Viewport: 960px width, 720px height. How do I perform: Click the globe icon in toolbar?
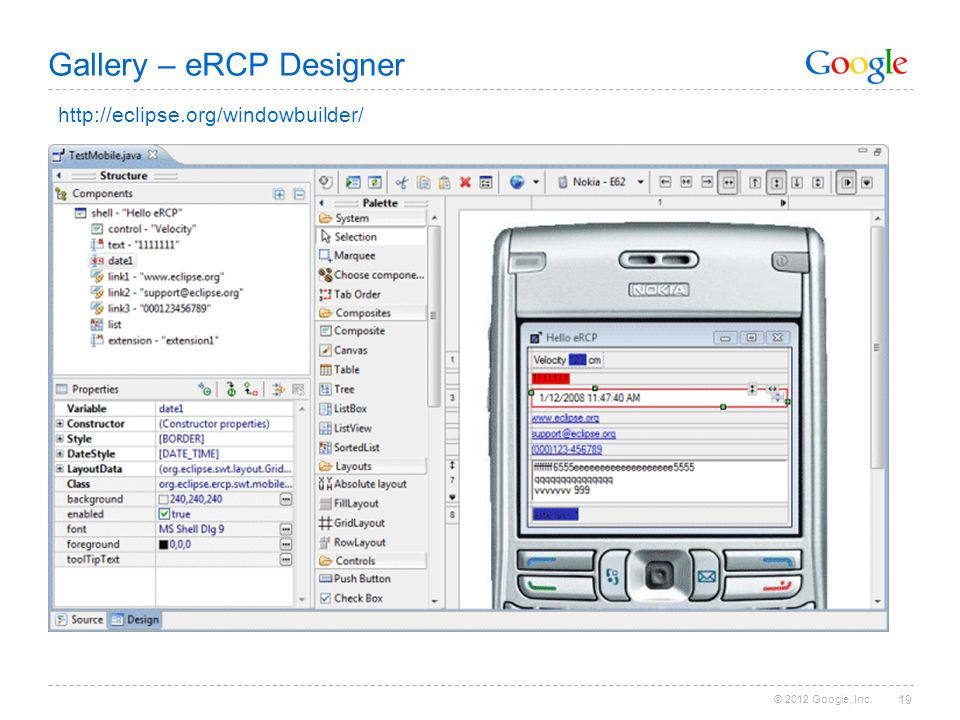517,182
